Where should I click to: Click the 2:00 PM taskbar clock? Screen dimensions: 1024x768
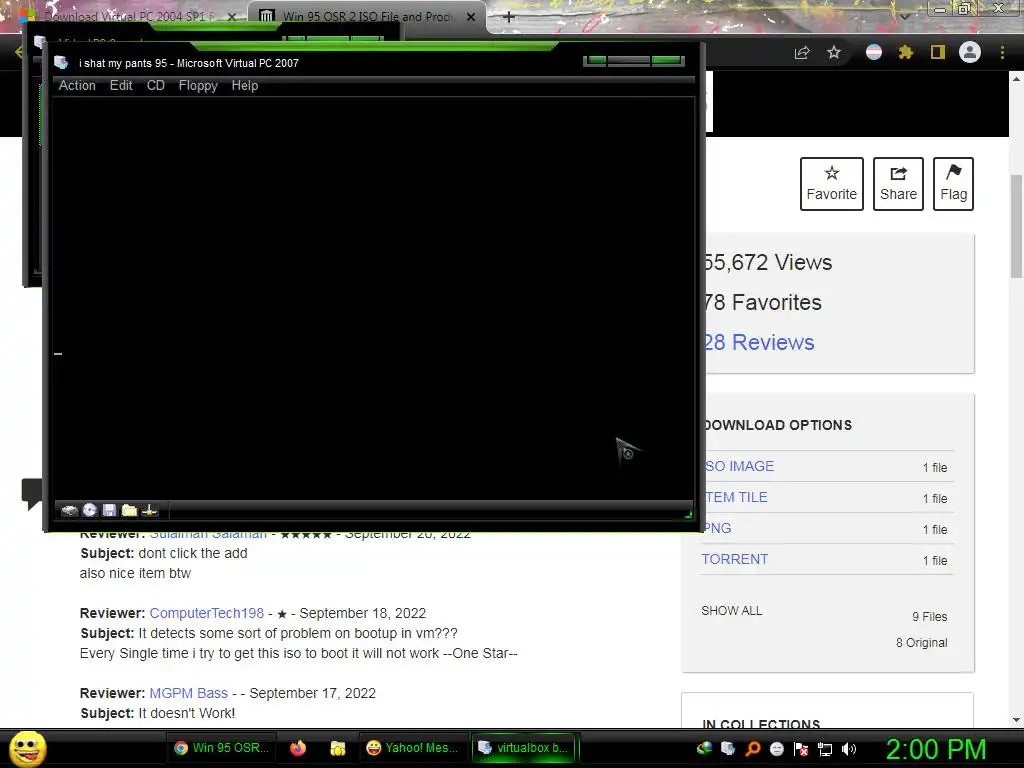[x=936, y=749]
